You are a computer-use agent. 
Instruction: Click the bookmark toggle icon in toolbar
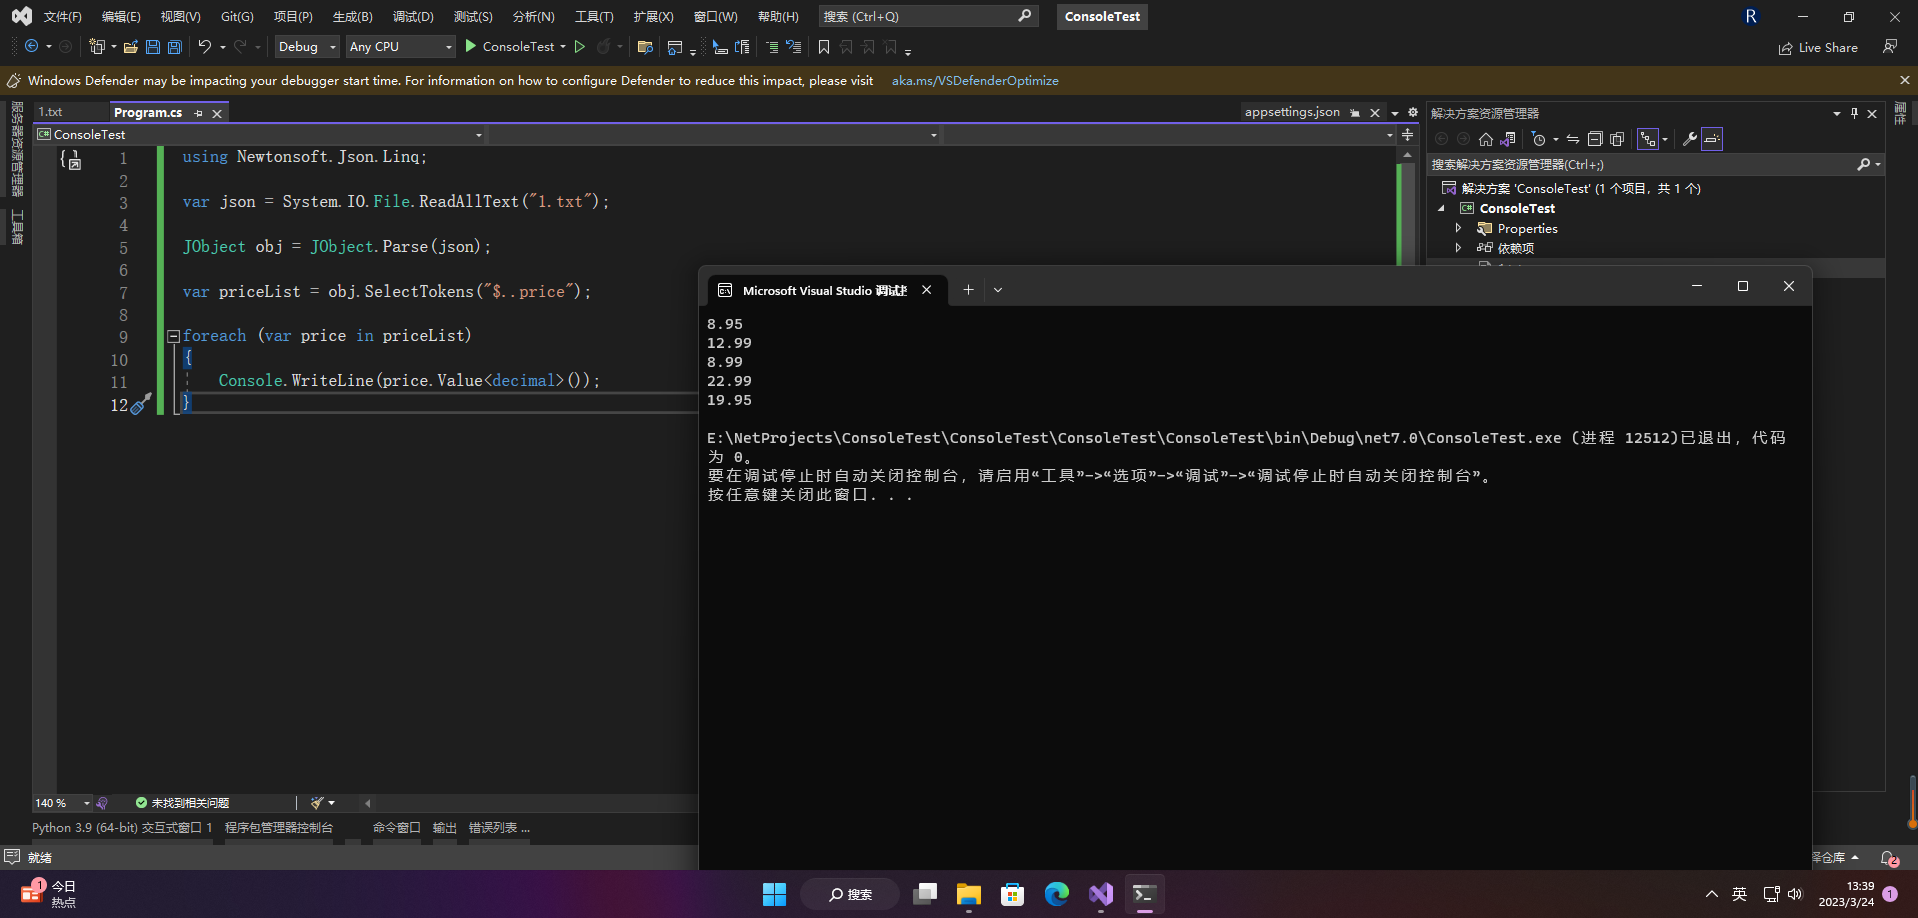[824, 47]
